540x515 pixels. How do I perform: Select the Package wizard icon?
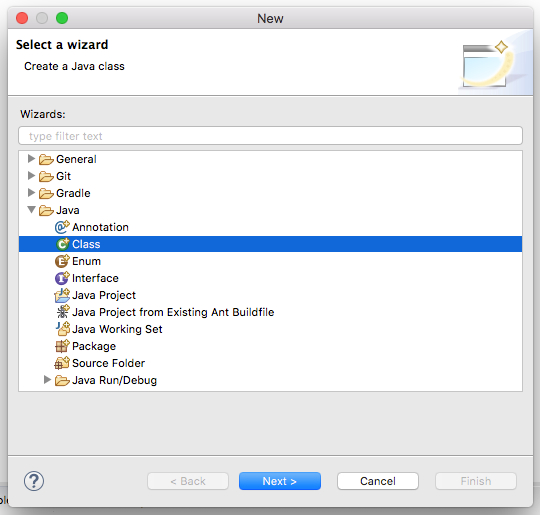(62, 346)
